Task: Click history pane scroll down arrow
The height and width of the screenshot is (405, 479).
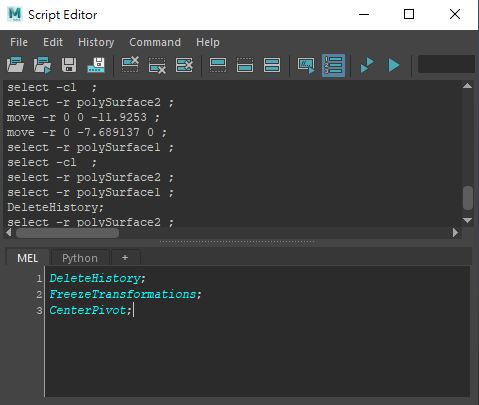Action: coord(467,220)
